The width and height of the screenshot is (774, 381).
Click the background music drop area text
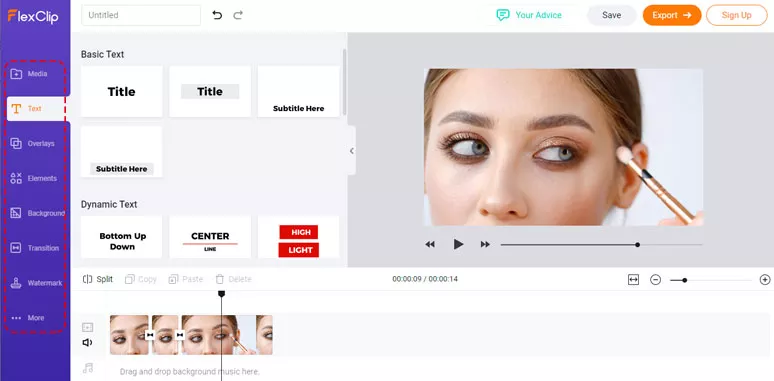coord(190,372)
